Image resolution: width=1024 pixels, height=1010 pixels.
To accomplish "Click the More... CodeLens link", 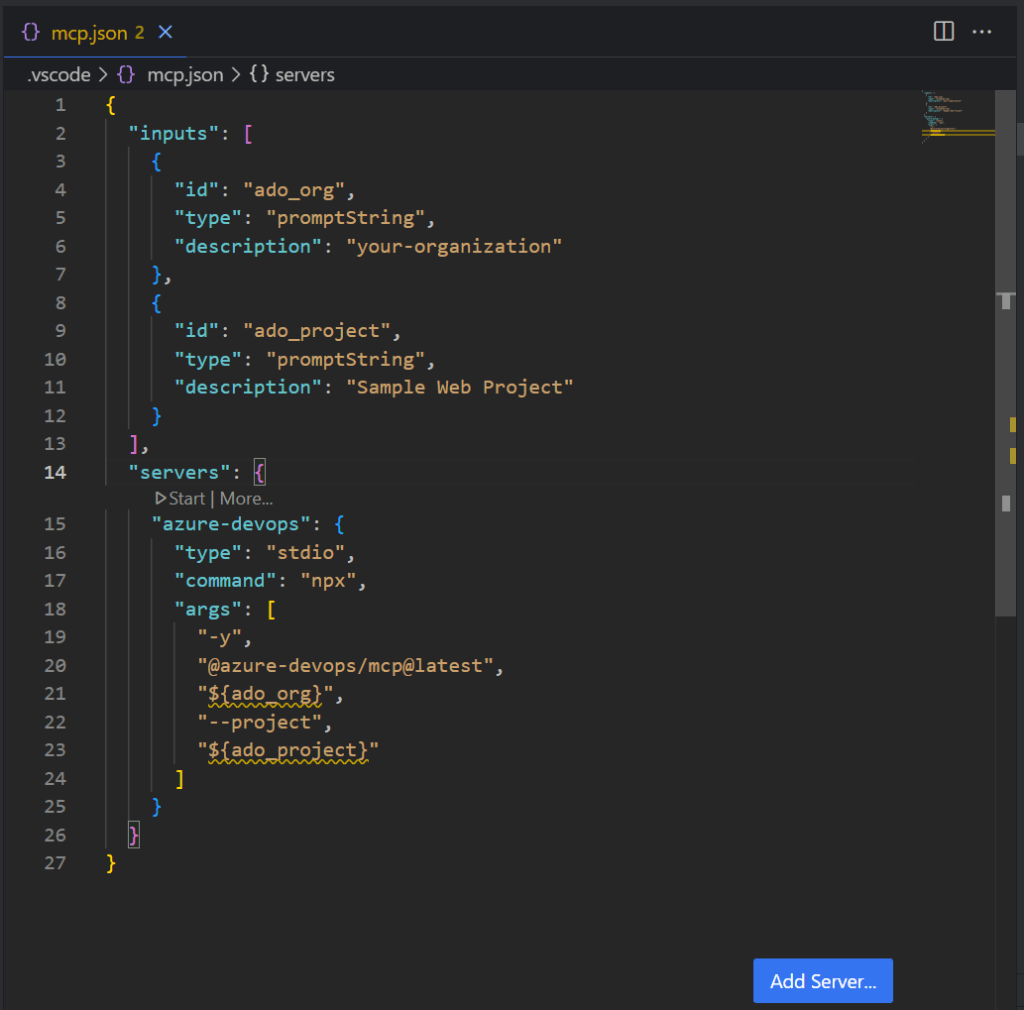I will [246, 498].
